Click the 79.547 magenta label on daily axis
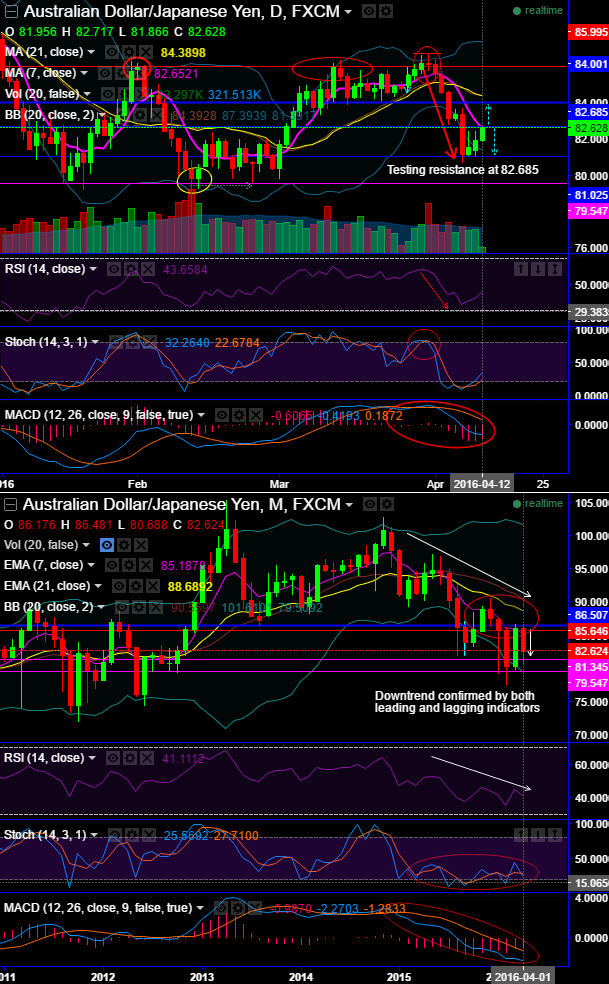This screenshot has height=984, width=609. (588, 211)
